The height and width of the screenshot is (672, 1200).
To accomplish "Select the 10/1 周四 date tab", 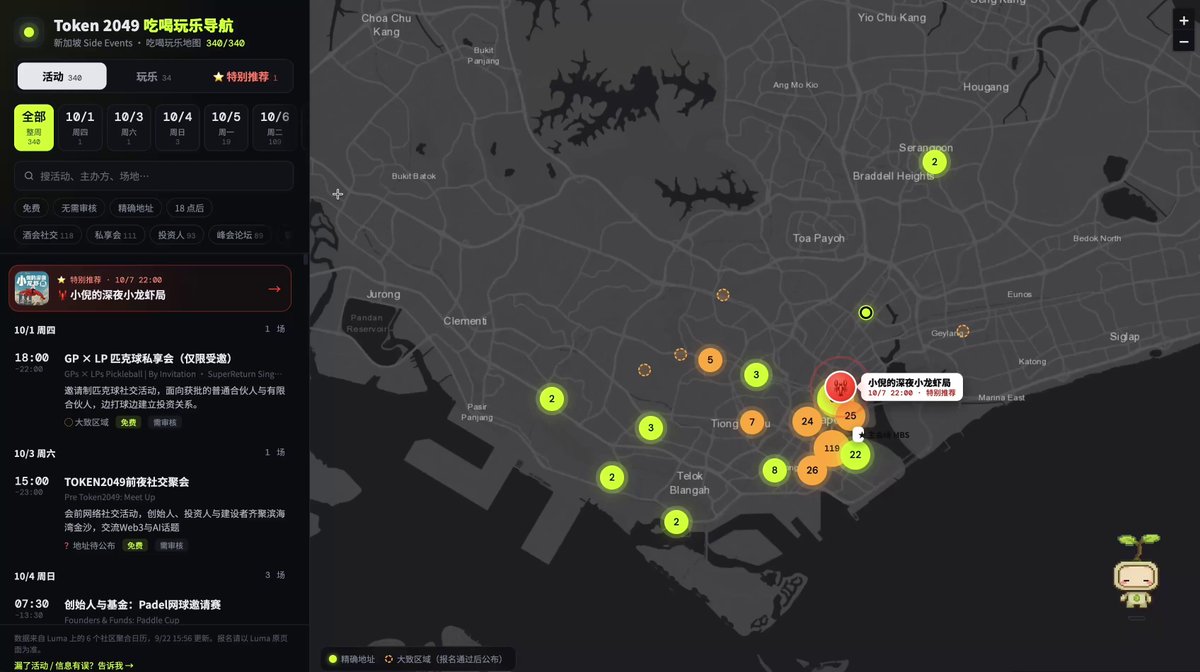I will [80, 128].
